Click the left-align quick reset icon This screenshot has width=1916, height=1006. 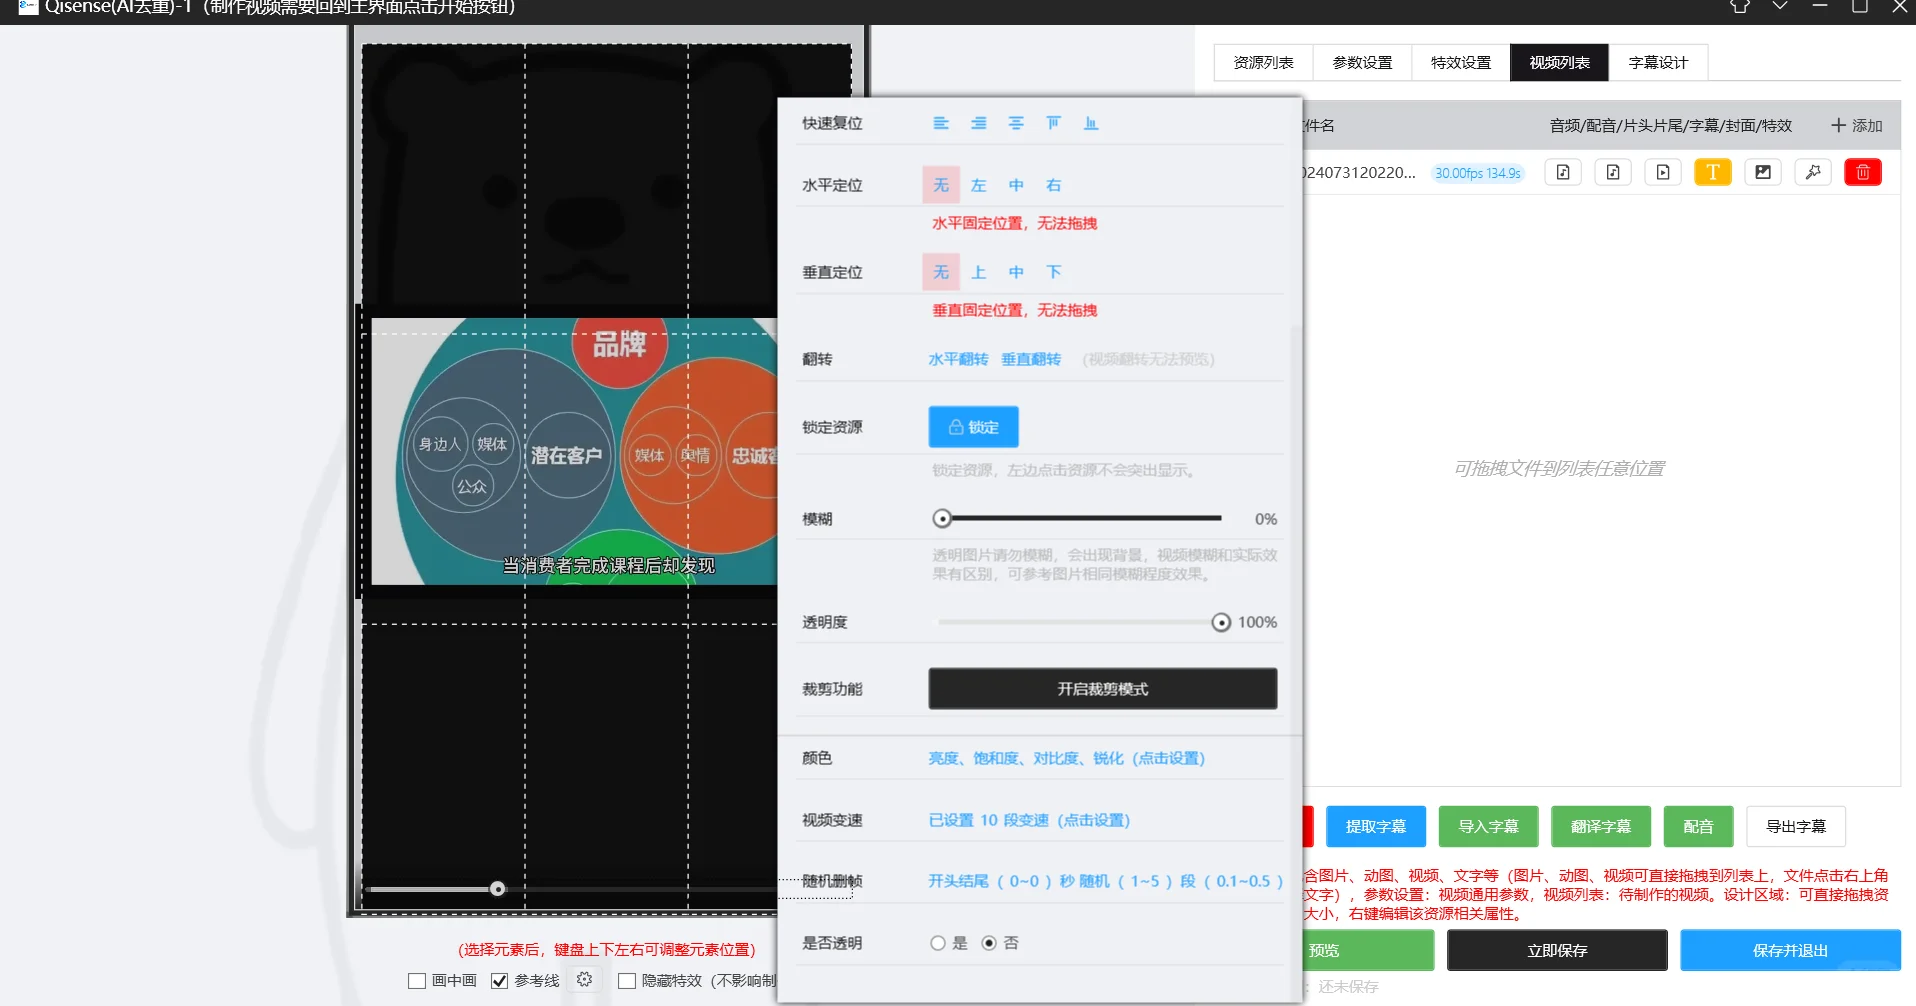pyautogui.click(x=941, y=123)
